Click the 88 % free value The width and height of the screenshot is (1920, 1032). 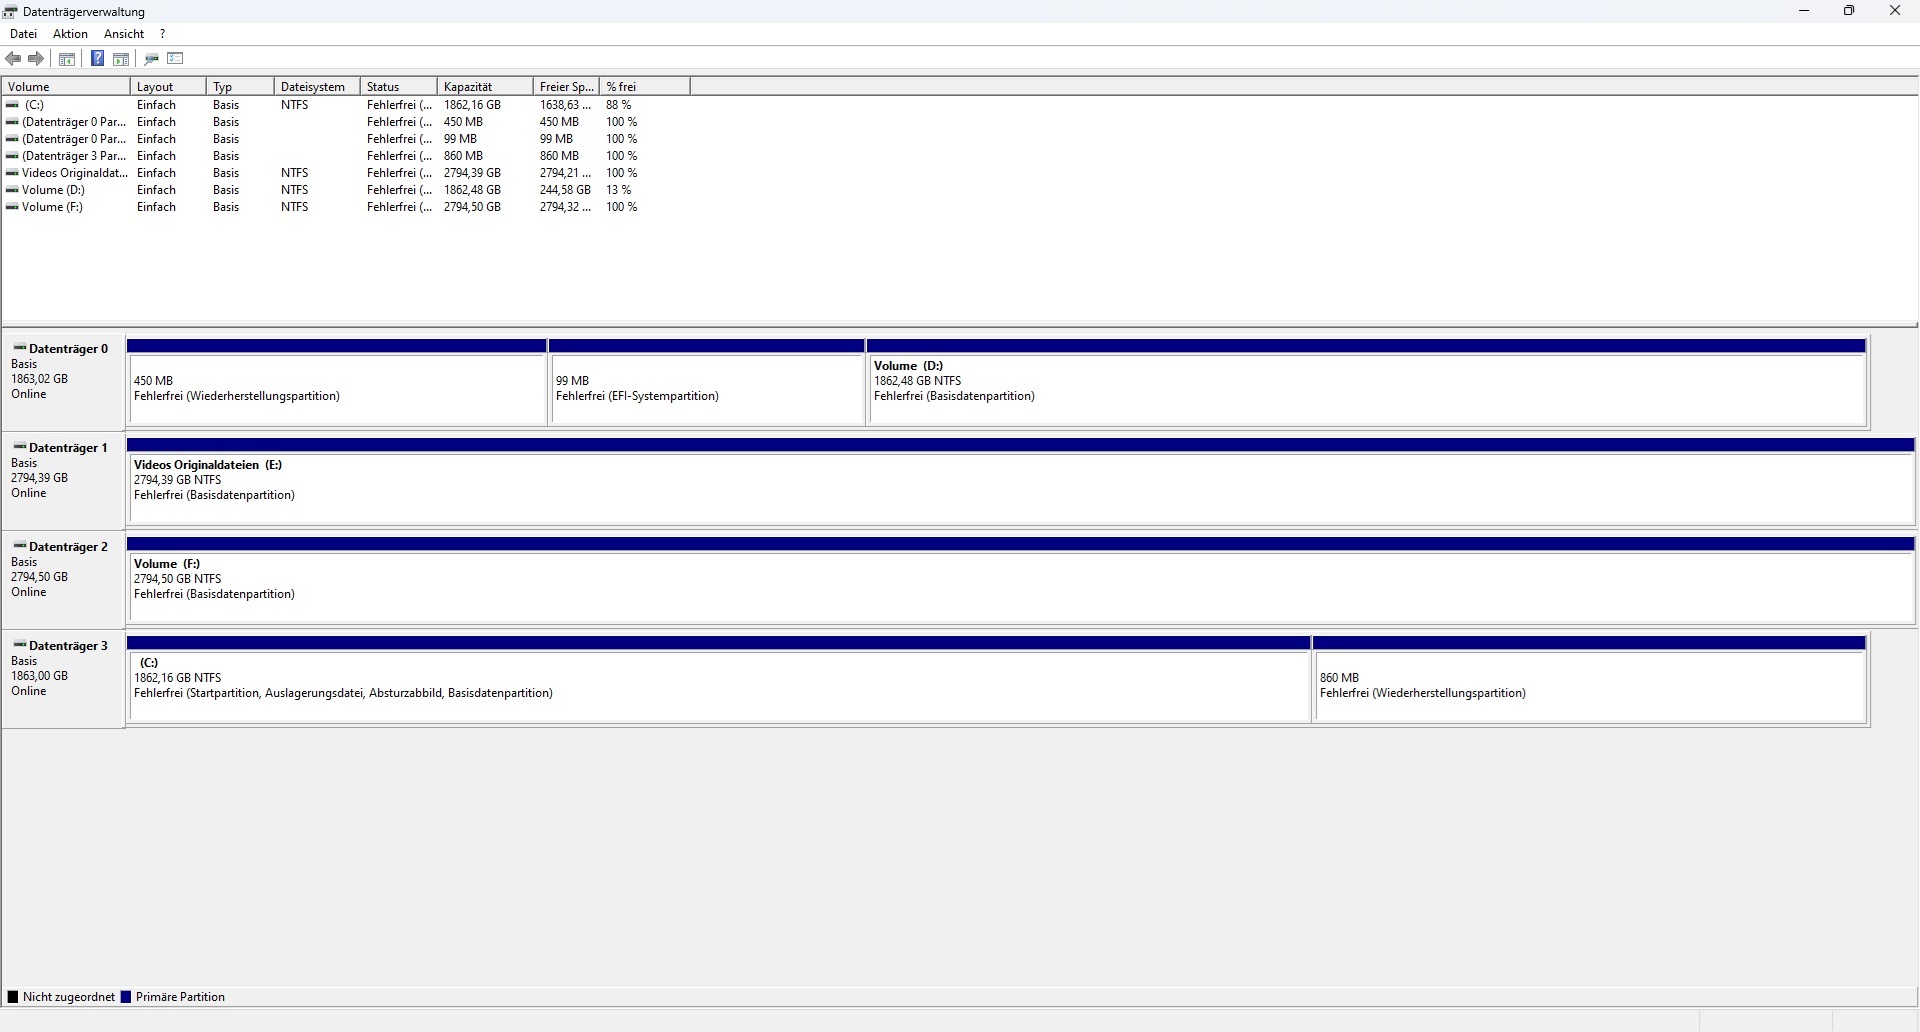pyautogui.click(x=619, y=105)
